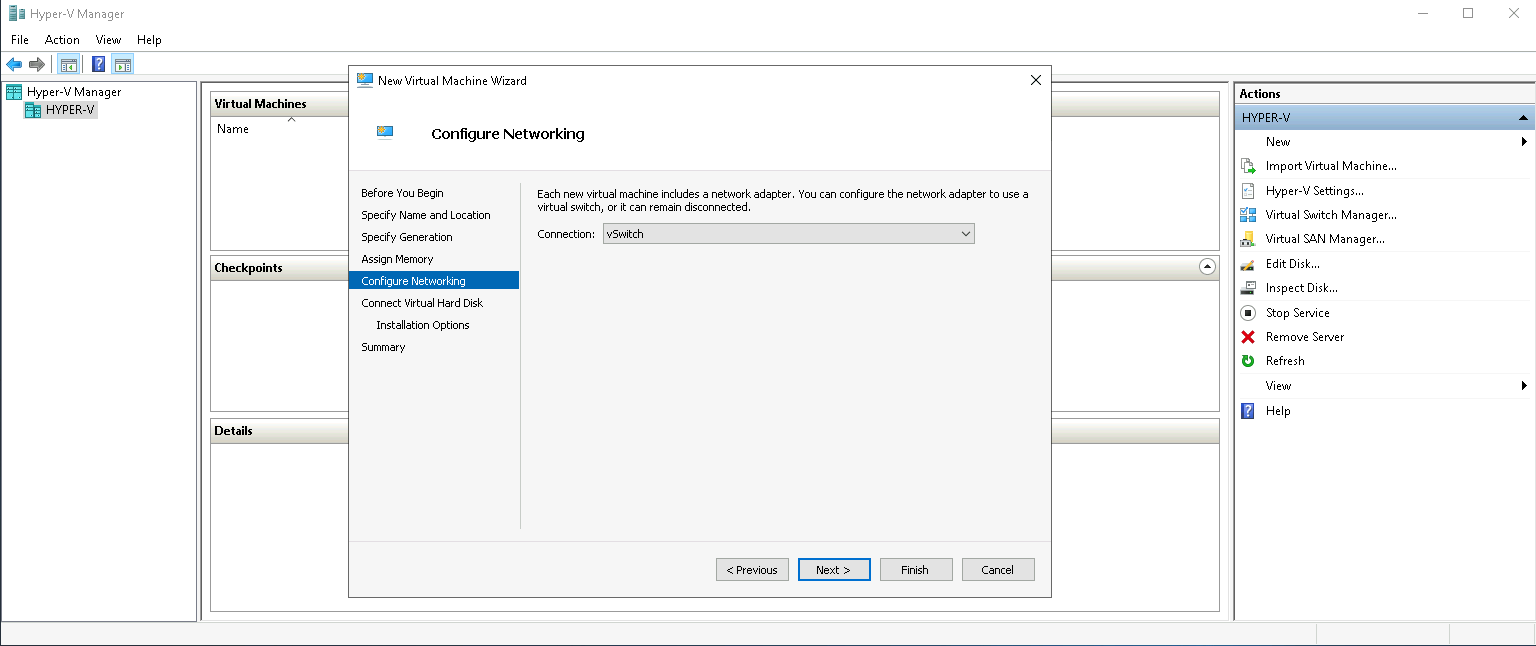Go to Connect Virtual Hard Disk step
The image size is (1536, 646).
(x=422, y=303)
